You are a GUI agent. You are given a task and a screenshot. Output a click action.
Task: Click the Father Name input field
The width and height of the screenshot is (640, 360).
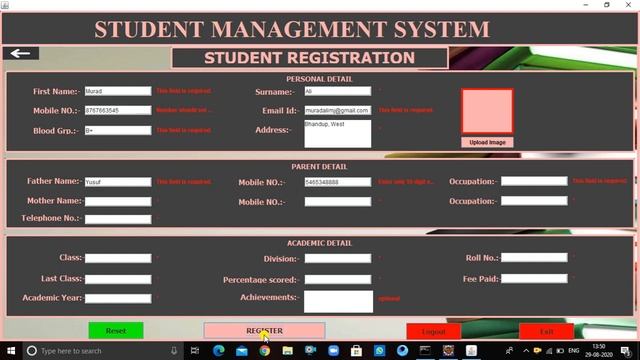[118, 182]
